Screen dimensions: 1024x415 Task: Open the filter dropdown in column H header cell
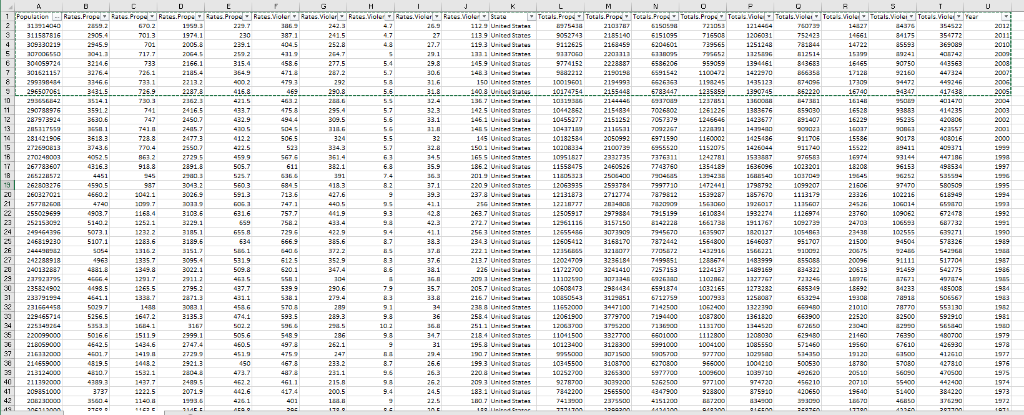[389, 15]
